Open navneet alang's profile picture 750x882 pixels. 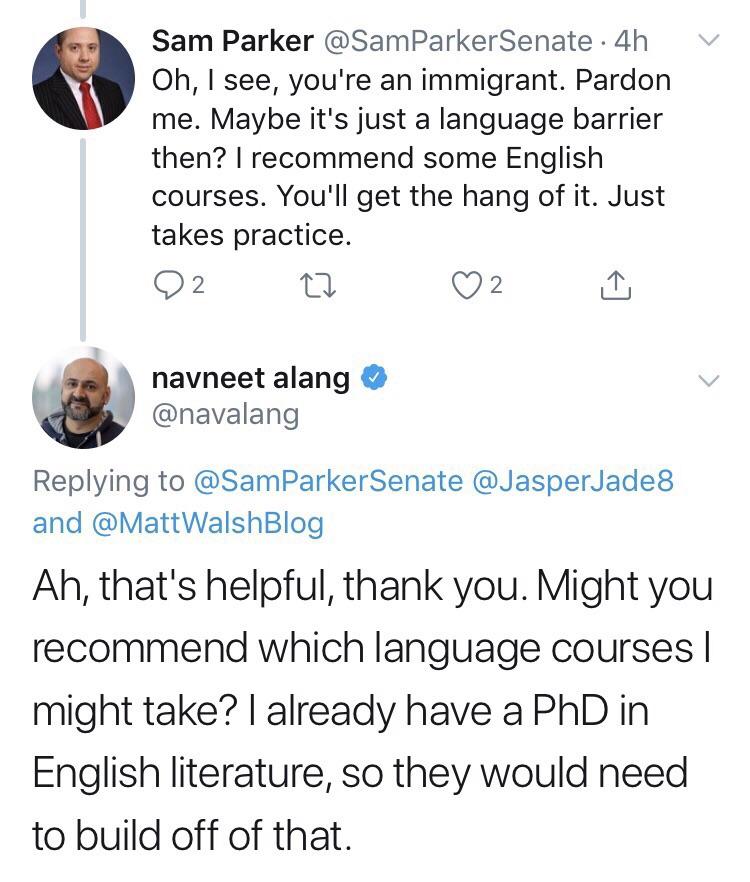tap(83, 398)
